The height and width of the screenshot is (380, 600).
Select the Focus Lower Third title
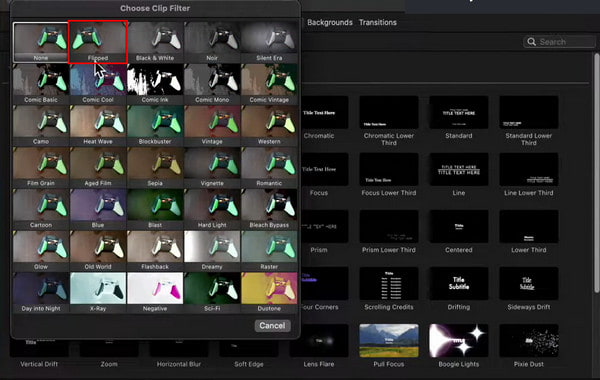(x=389, y=175)
